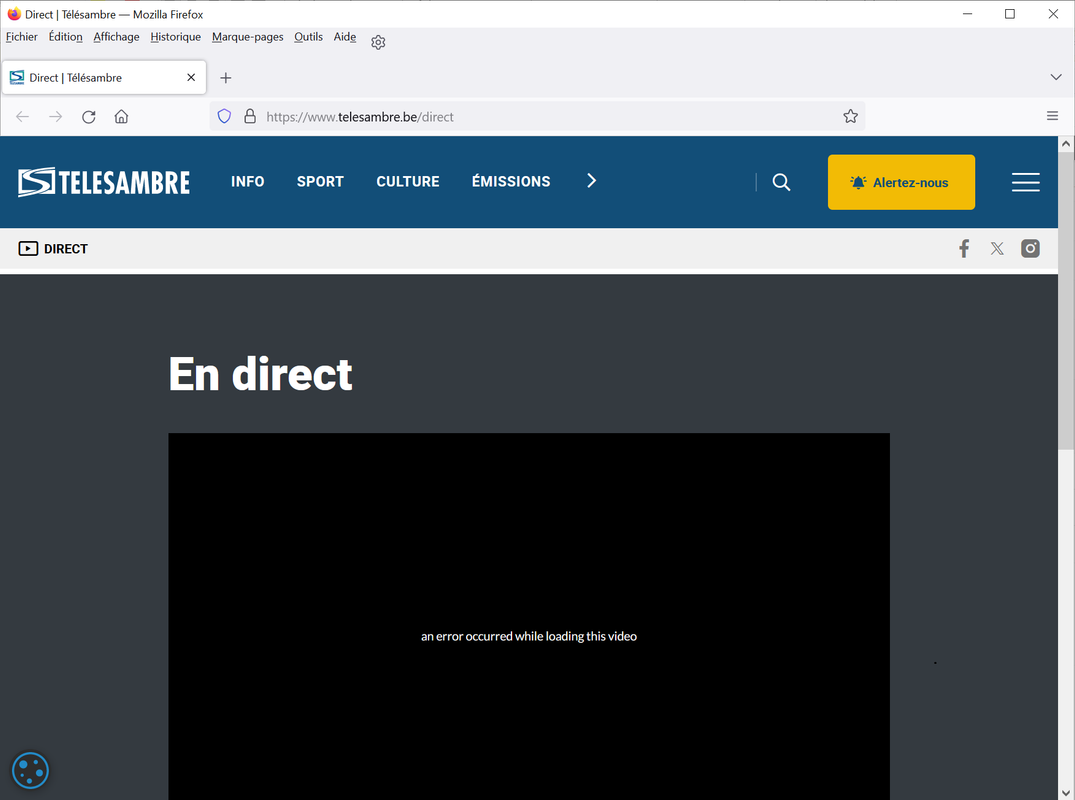
Task: Show site security padlock info
Action: [250, 117]
